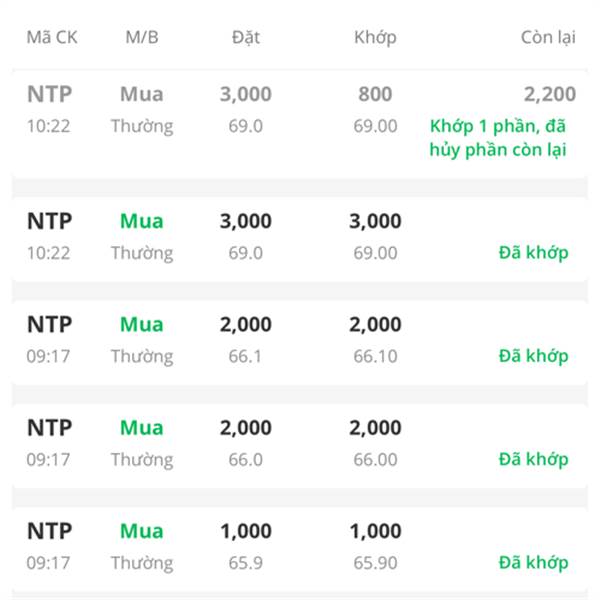Click the remaining quantity 2,200

(549, 95)
